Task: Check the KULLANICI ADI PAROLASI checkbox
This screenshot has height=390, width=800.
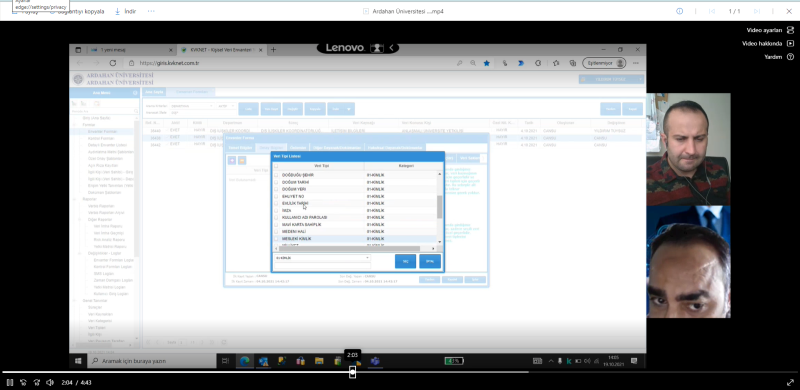Action: [x=277, y=217]
